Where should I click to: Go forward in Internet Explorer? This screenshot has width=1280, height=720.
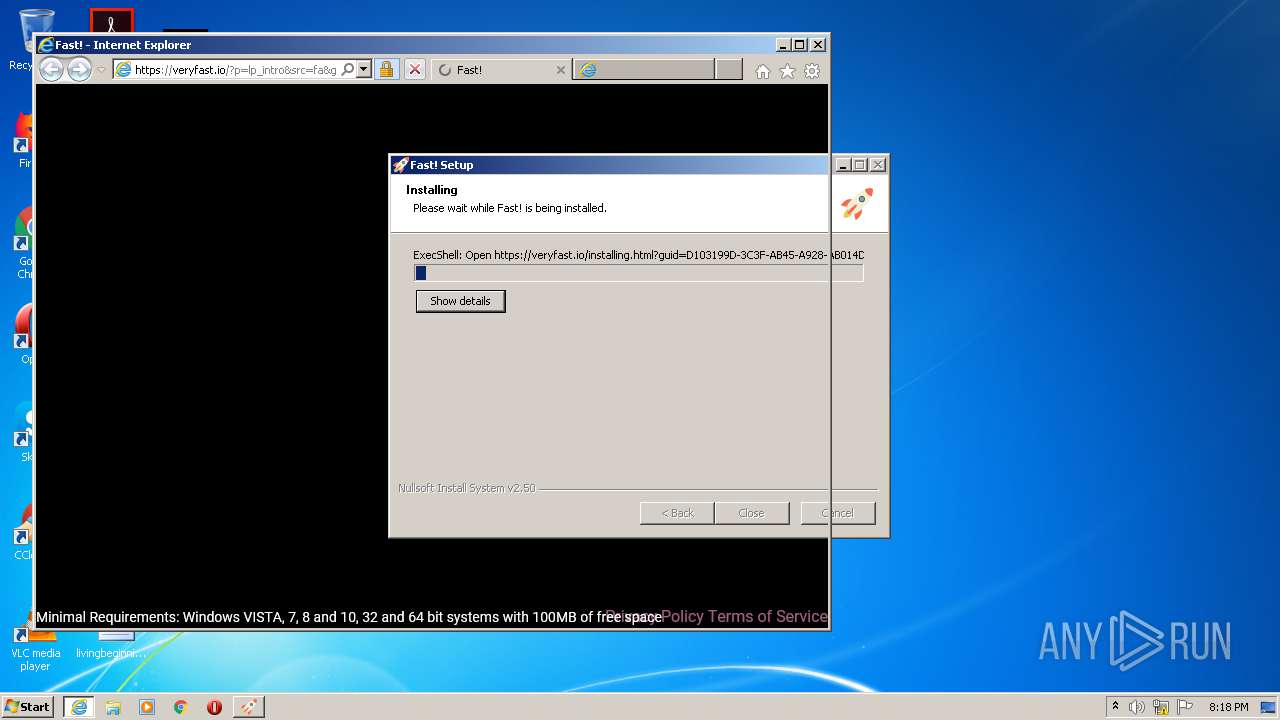tap(79, 69)
